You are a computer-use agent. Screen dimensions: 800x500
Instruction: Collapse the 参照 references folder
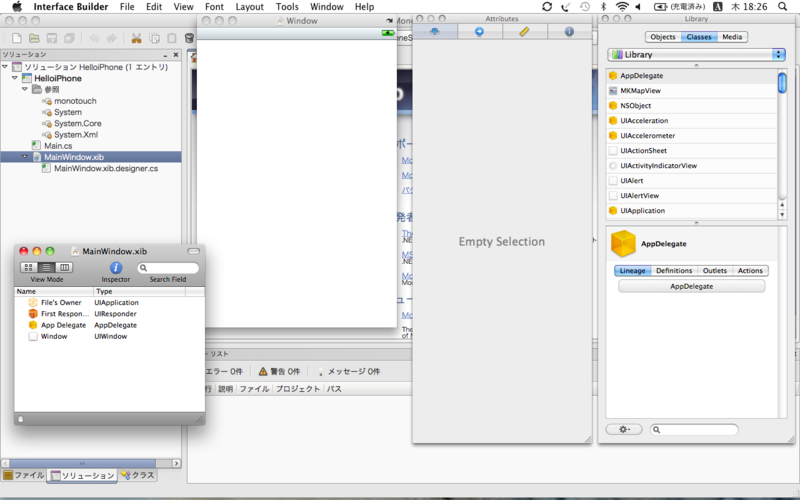(24, 89)
